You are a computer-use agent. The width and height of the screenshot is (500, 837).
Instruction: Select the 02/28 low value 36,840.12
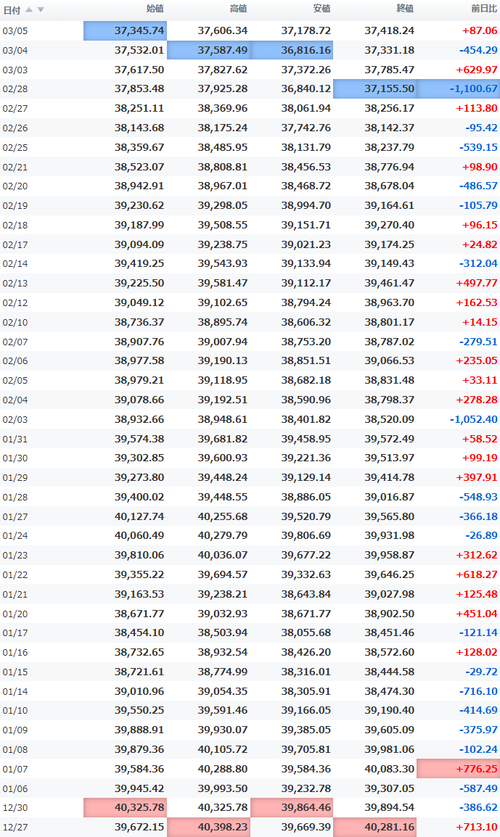tap(306, 89)
